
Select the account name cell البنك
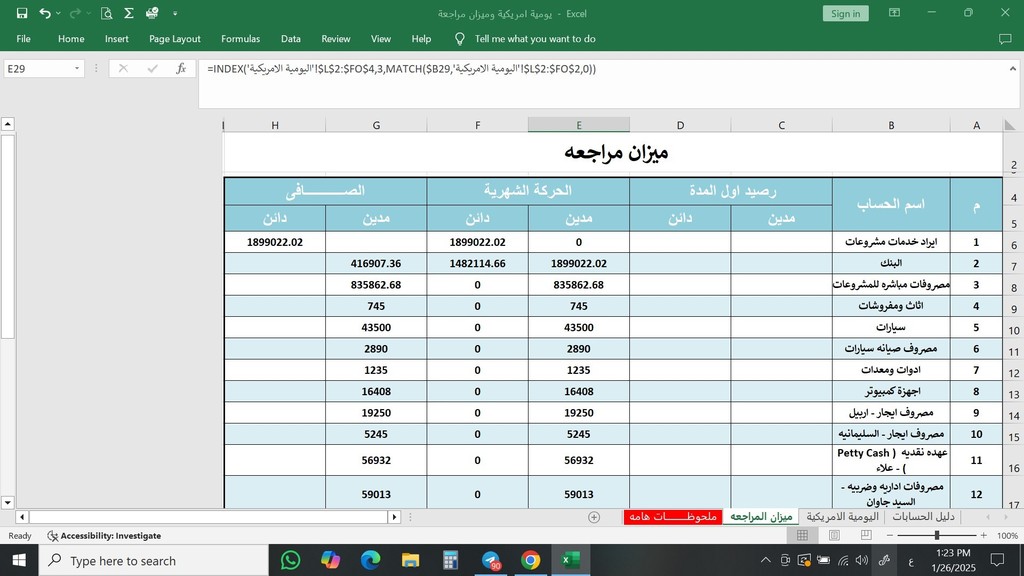point(891,263)
